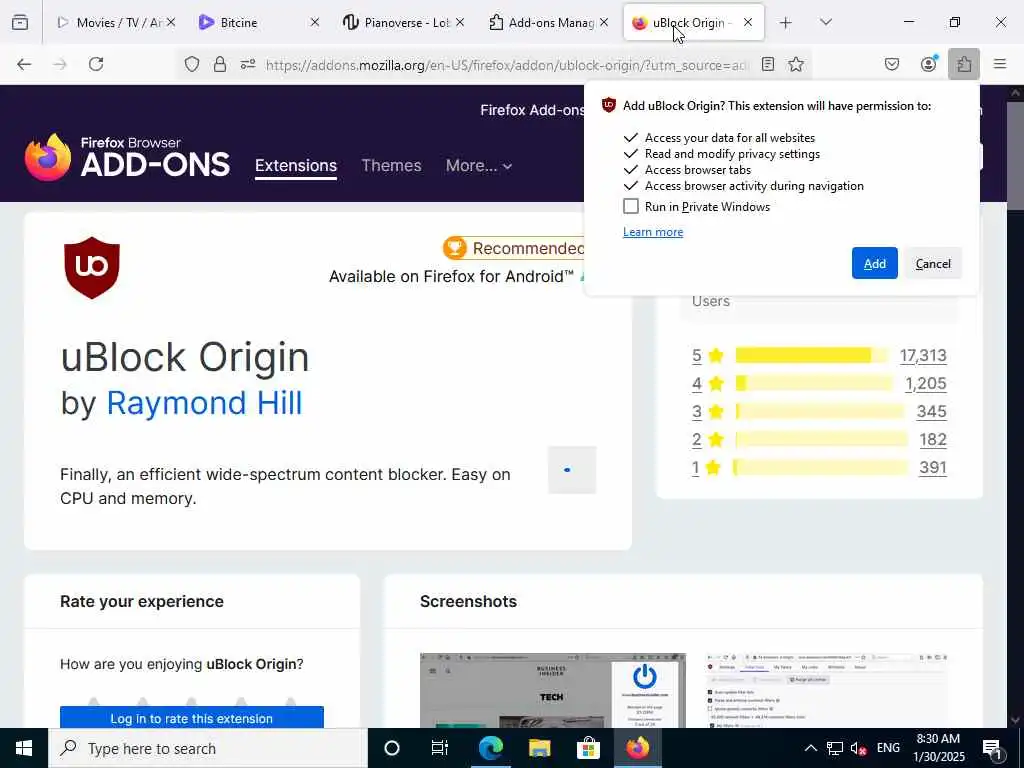Reload the current page
This screenshot has height=768, width=1024.
tap(96, 64)
